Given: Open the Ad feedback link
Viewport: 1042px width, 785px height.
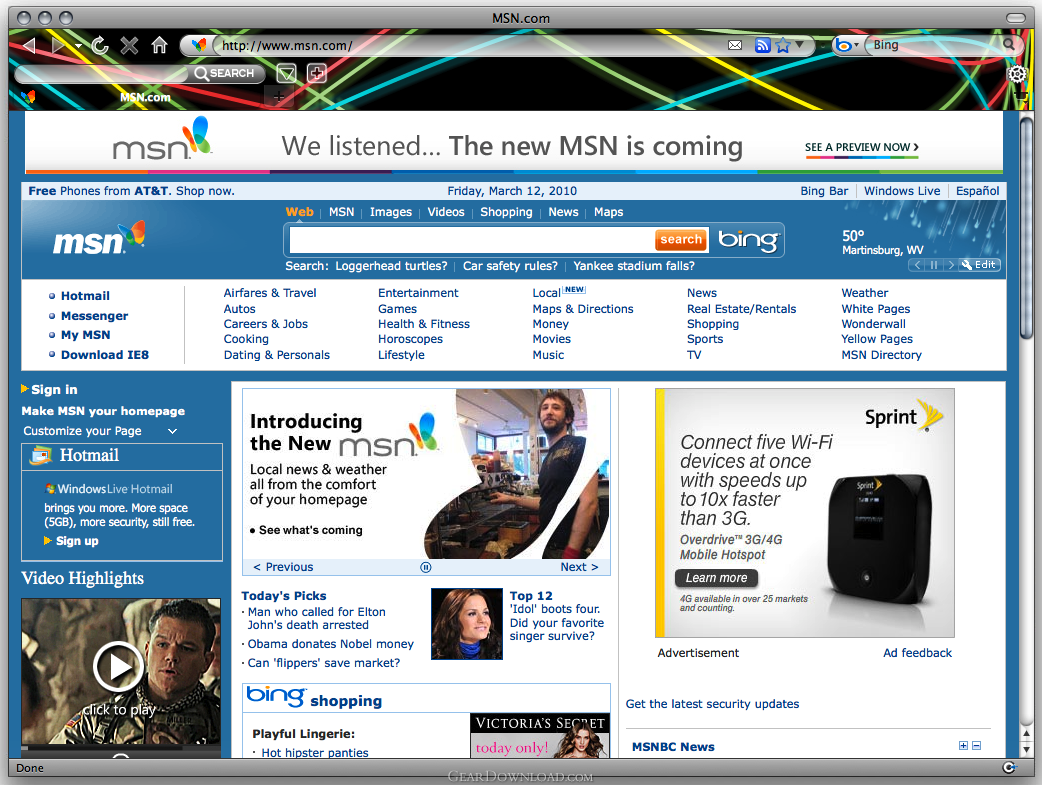Looking at the screenshot, I should pos(917,653).
